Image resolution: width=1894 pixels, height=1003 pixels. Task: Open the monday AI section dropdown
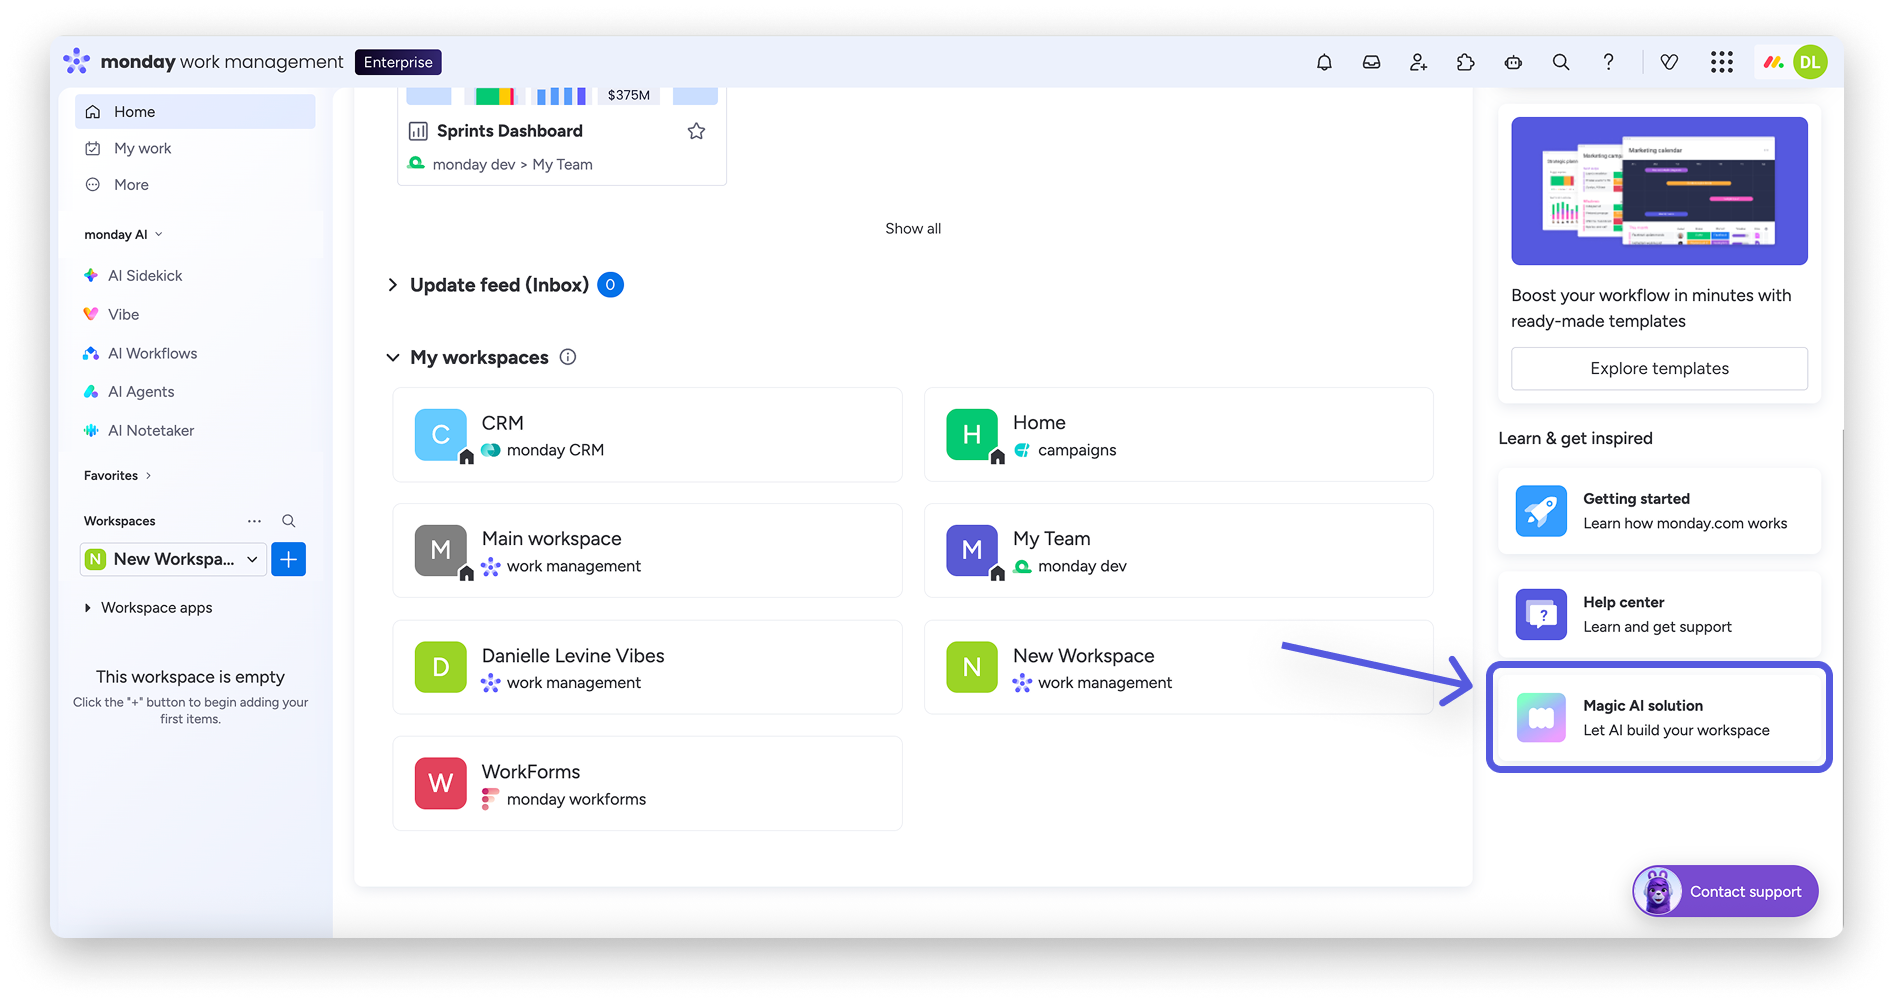[123, 235]
